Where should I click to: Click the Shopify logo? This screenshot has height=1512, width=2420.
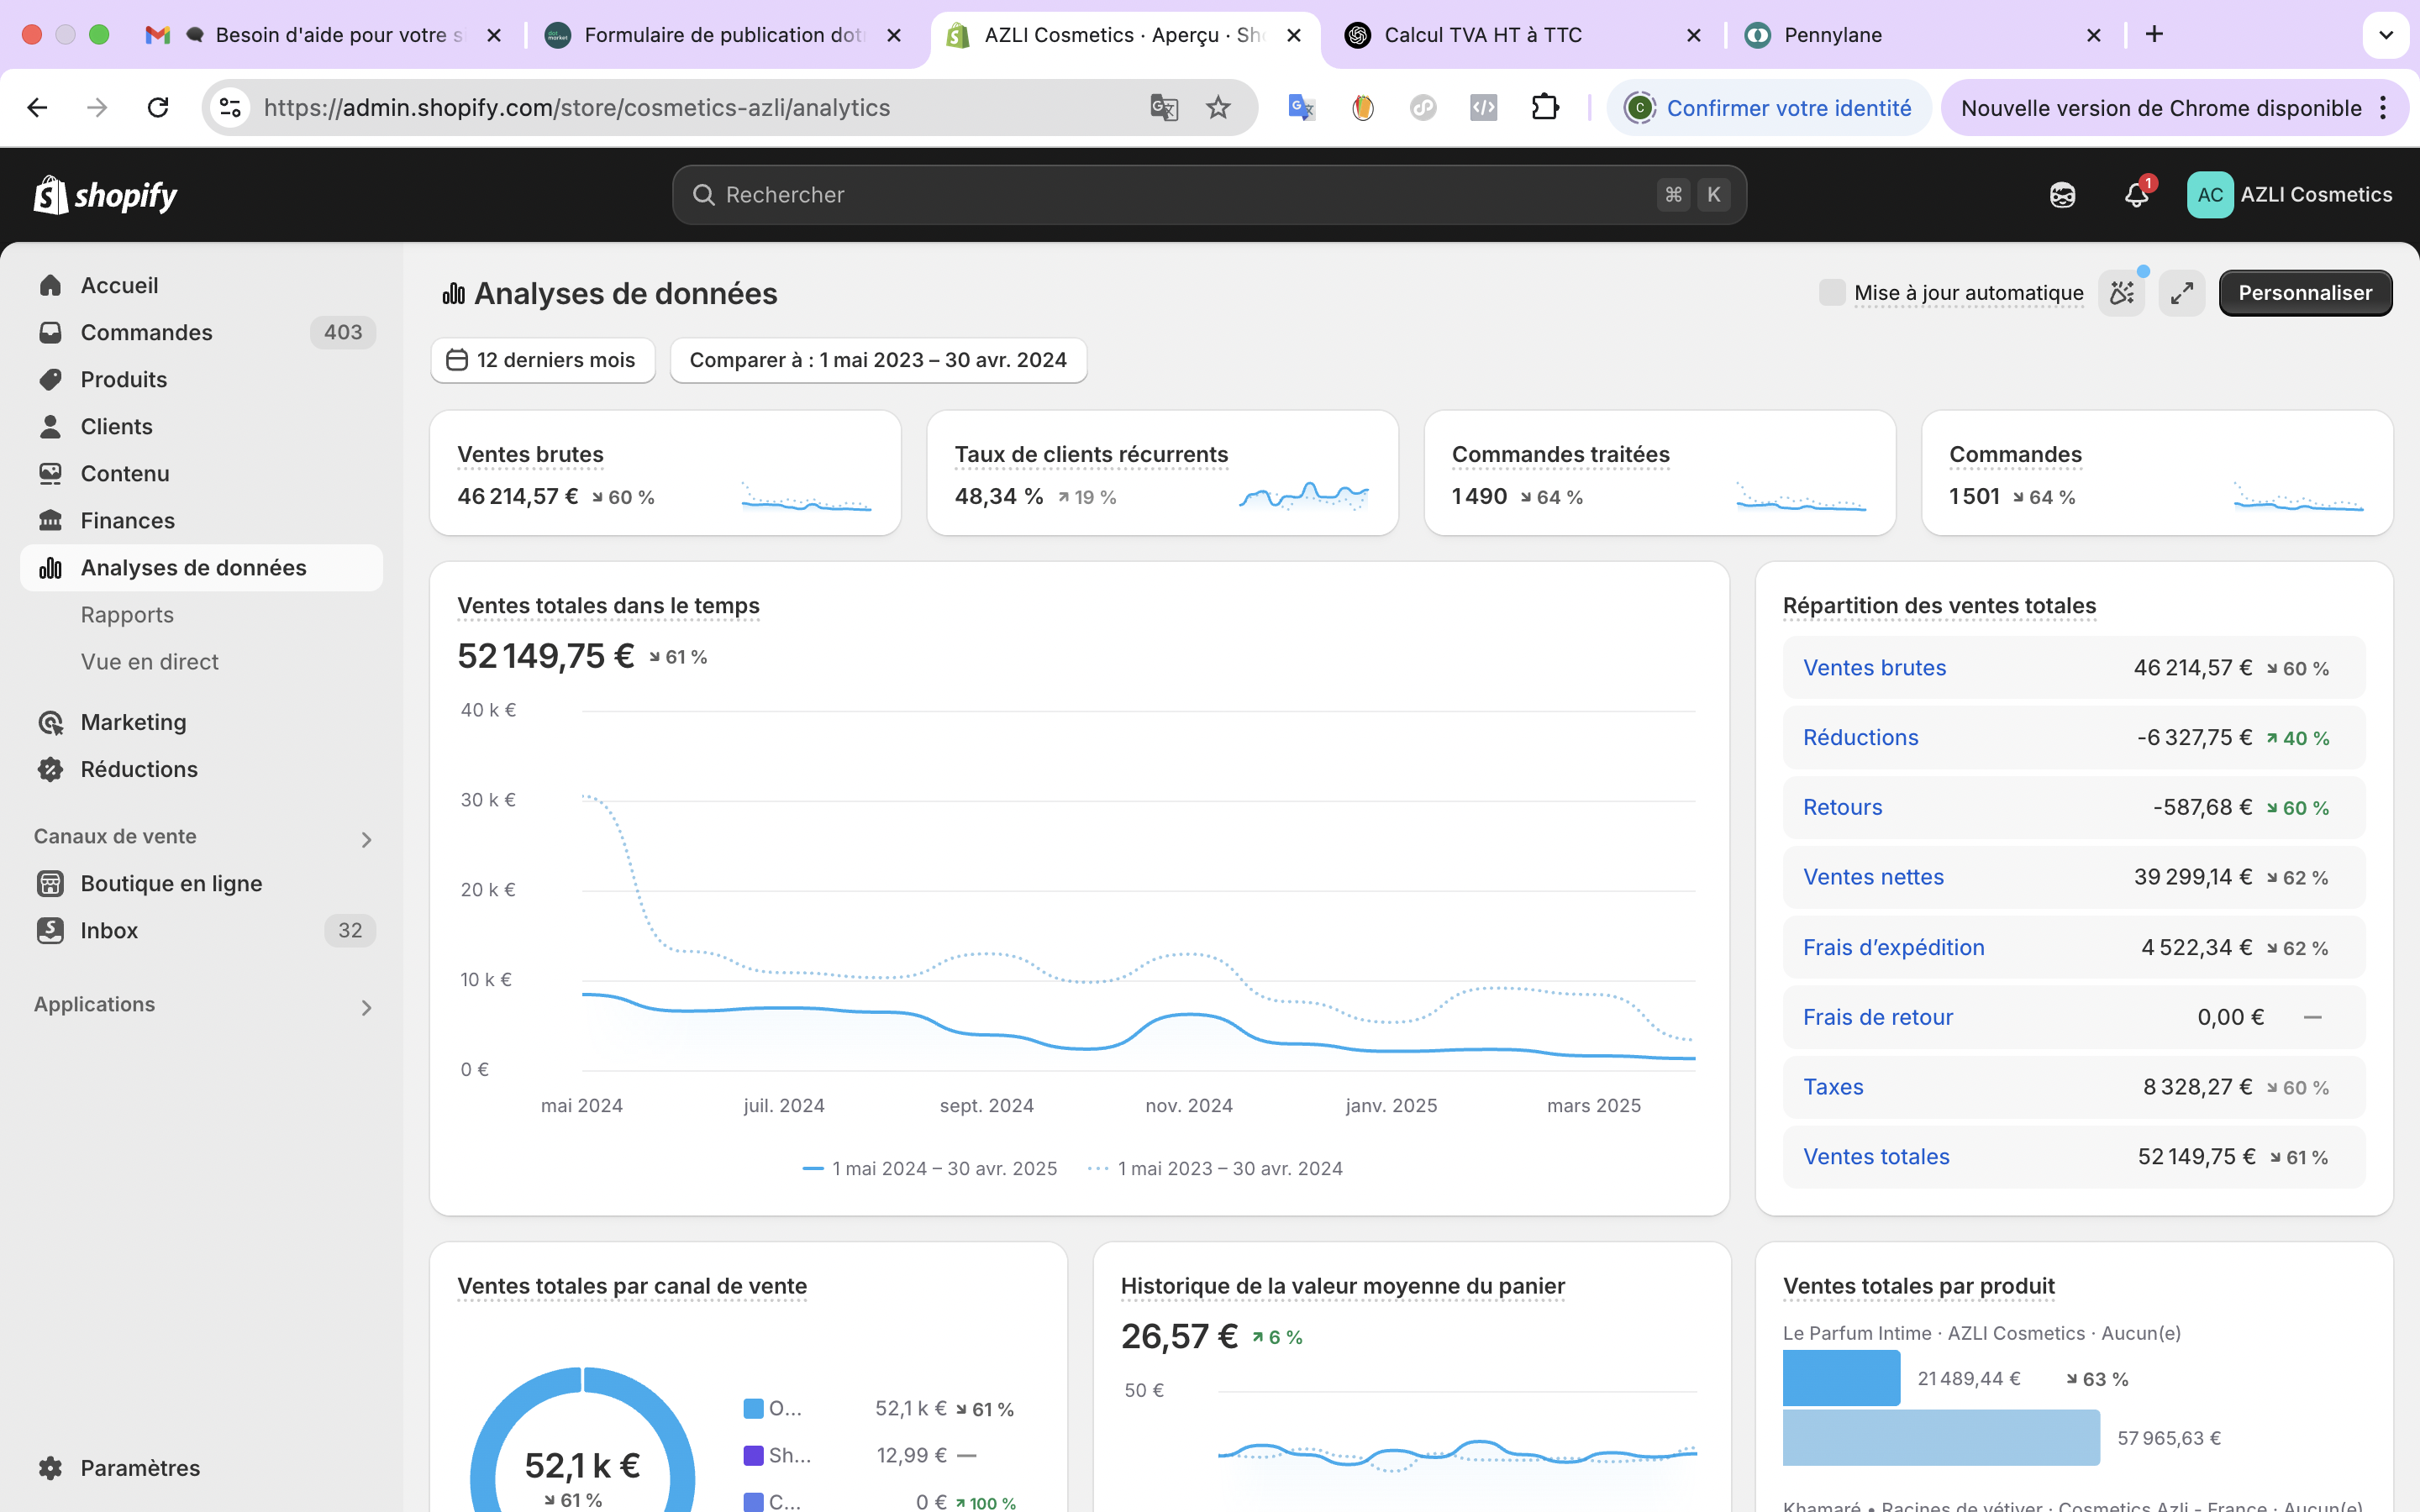[105, 195]
